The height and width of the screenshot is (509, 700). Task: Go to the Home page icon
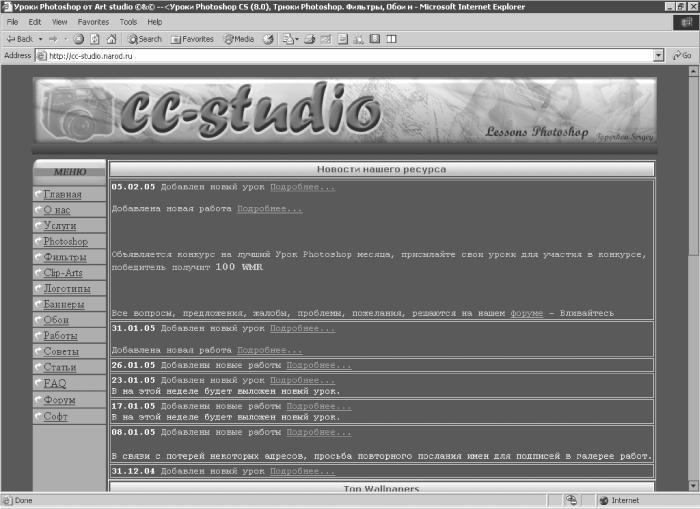(x=111, y=39)
